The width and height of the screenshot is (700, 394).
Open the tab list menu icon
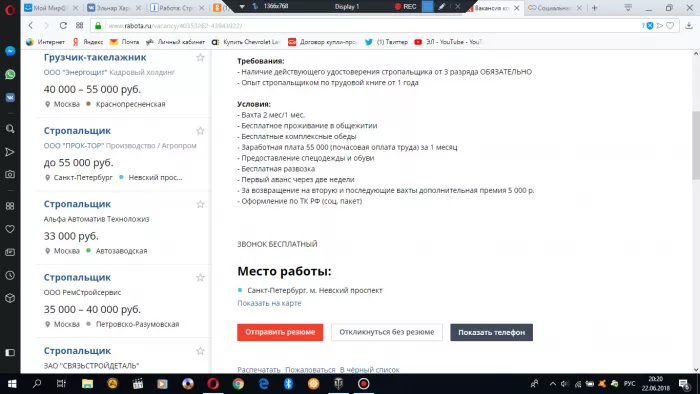click(x=628, y=8)
